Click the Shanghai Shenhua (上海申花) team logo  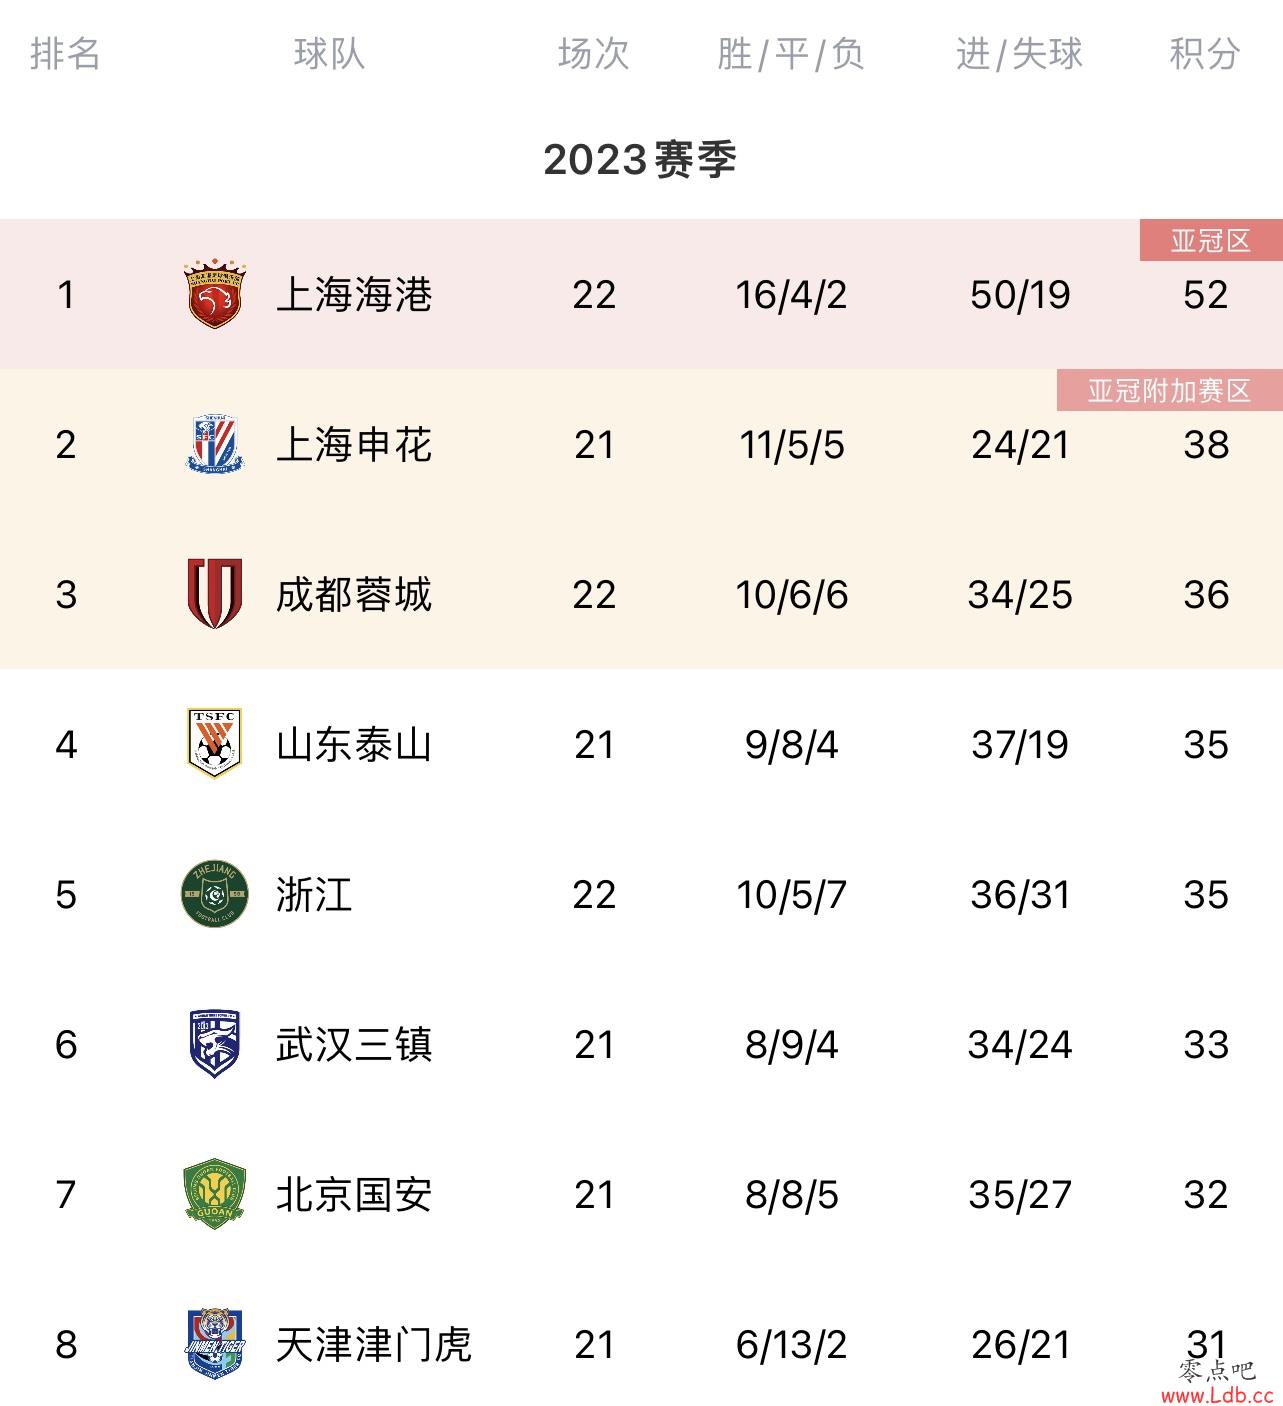point(215,444)
